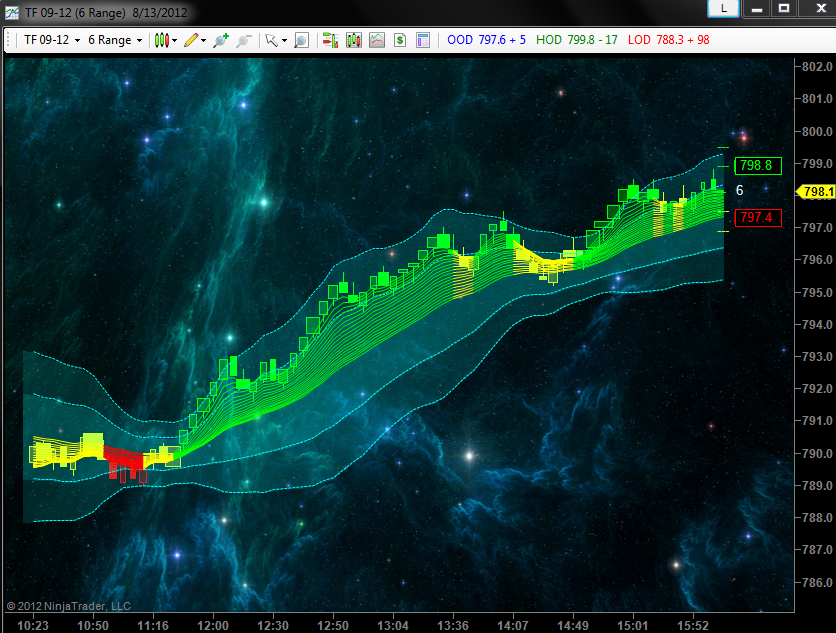836x633 pixels.
Task: Expand the chart style dropdown arrow
Action: tap(174, 41)
